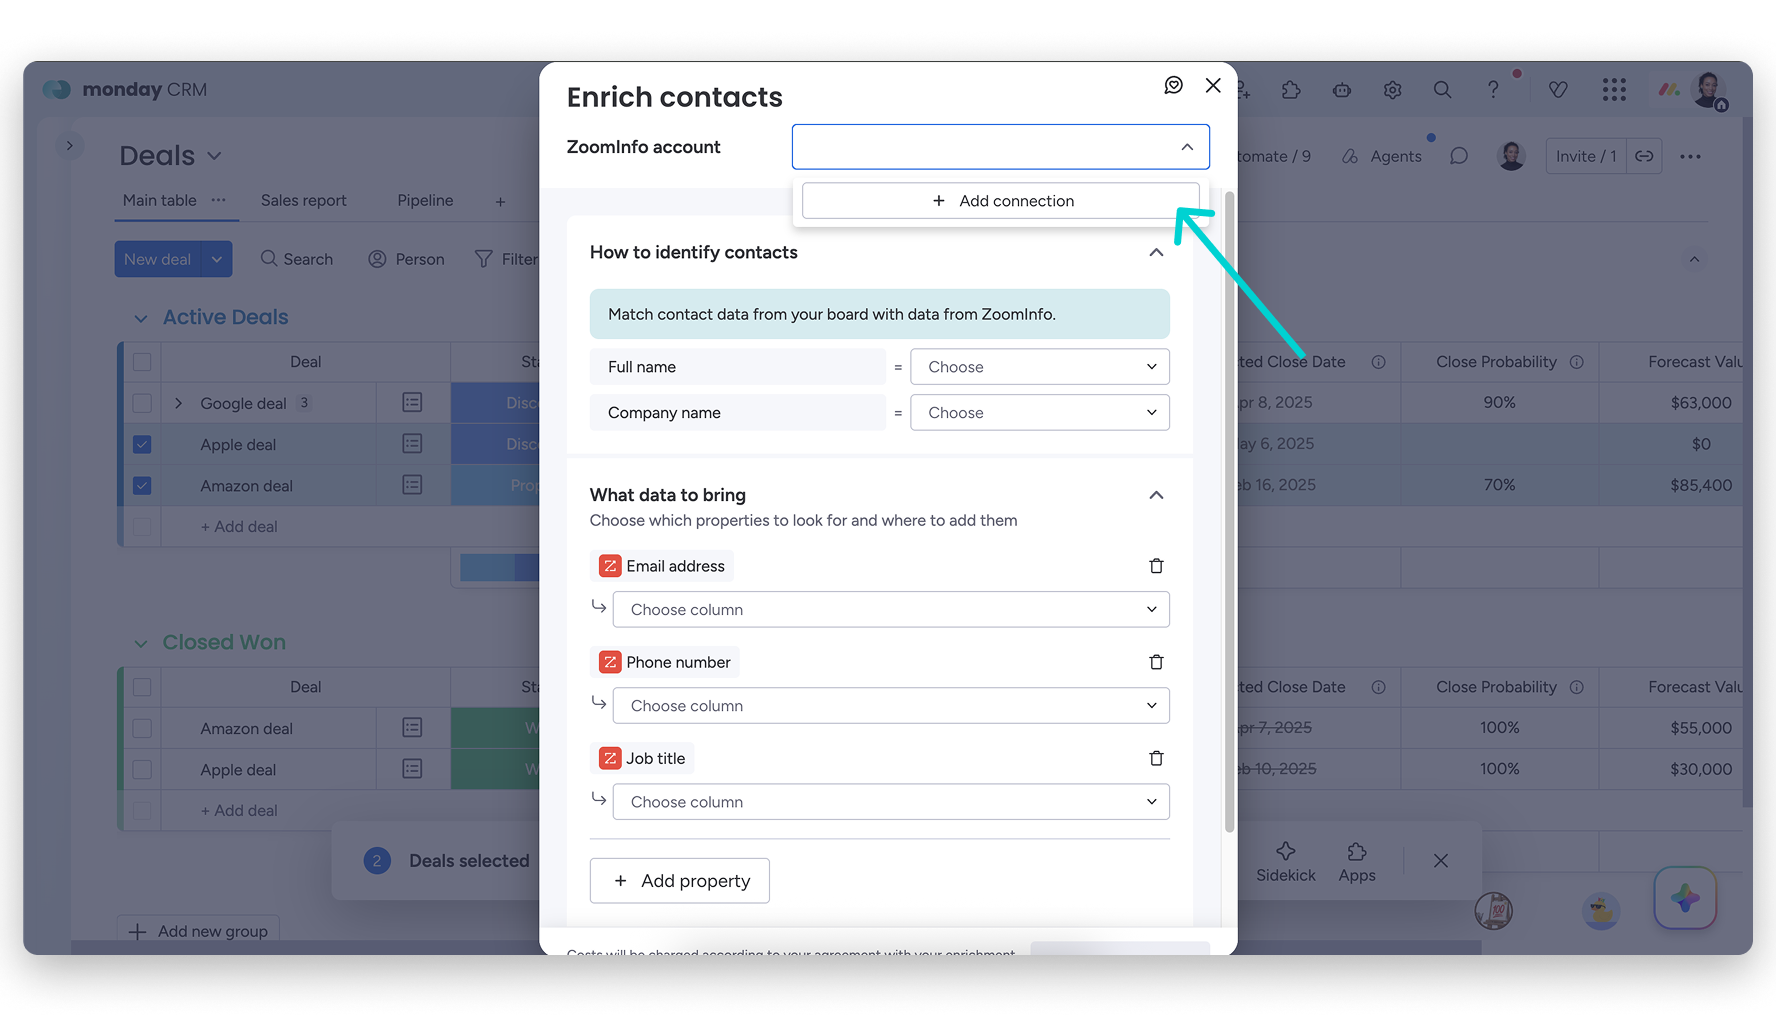Screen dimensions: 1776x1015
Task: Click the heart favorites icon in top bar
Action: tap(1558, 90)
